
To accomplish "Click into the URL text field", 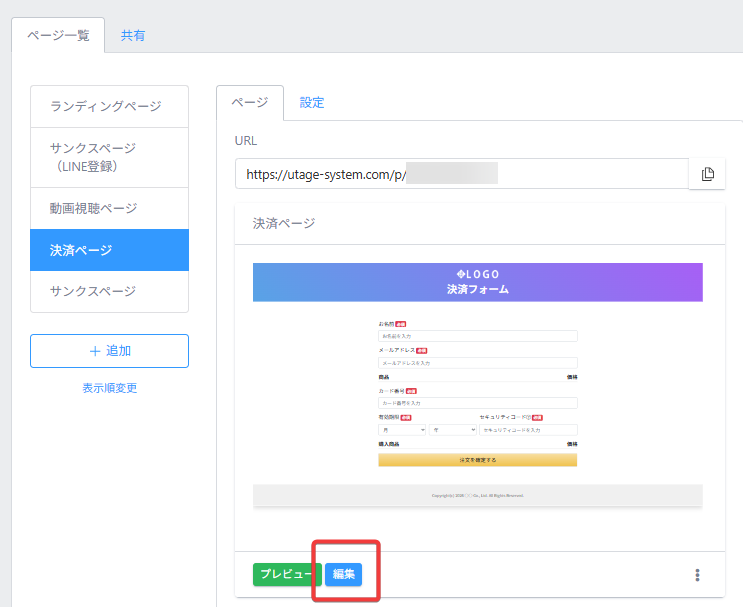I will [x=460, y=174].
